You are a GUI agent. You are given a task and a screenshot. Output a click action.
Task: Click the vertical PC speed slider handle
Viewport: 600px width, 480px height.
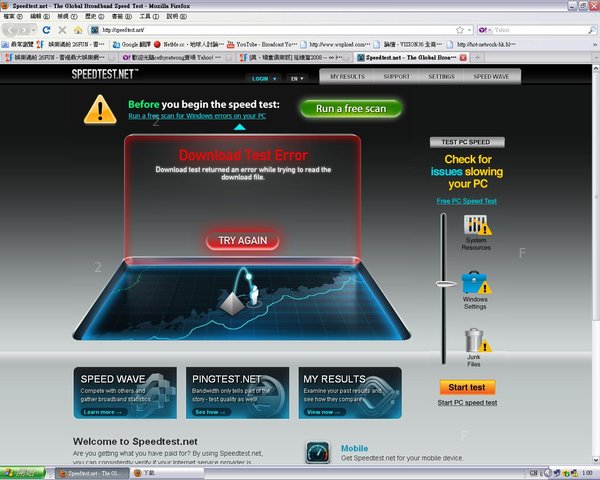[446, 284]
